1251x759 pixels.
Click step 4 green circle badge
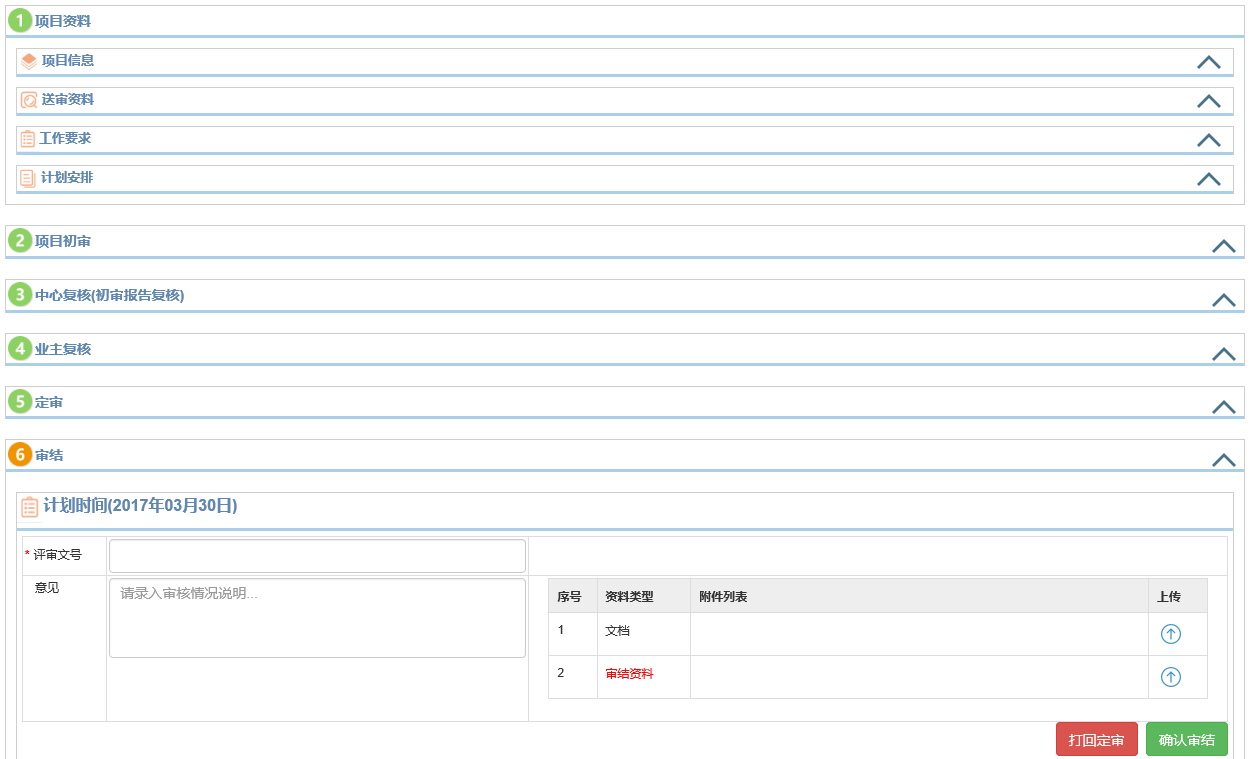[x=20, y=349]
